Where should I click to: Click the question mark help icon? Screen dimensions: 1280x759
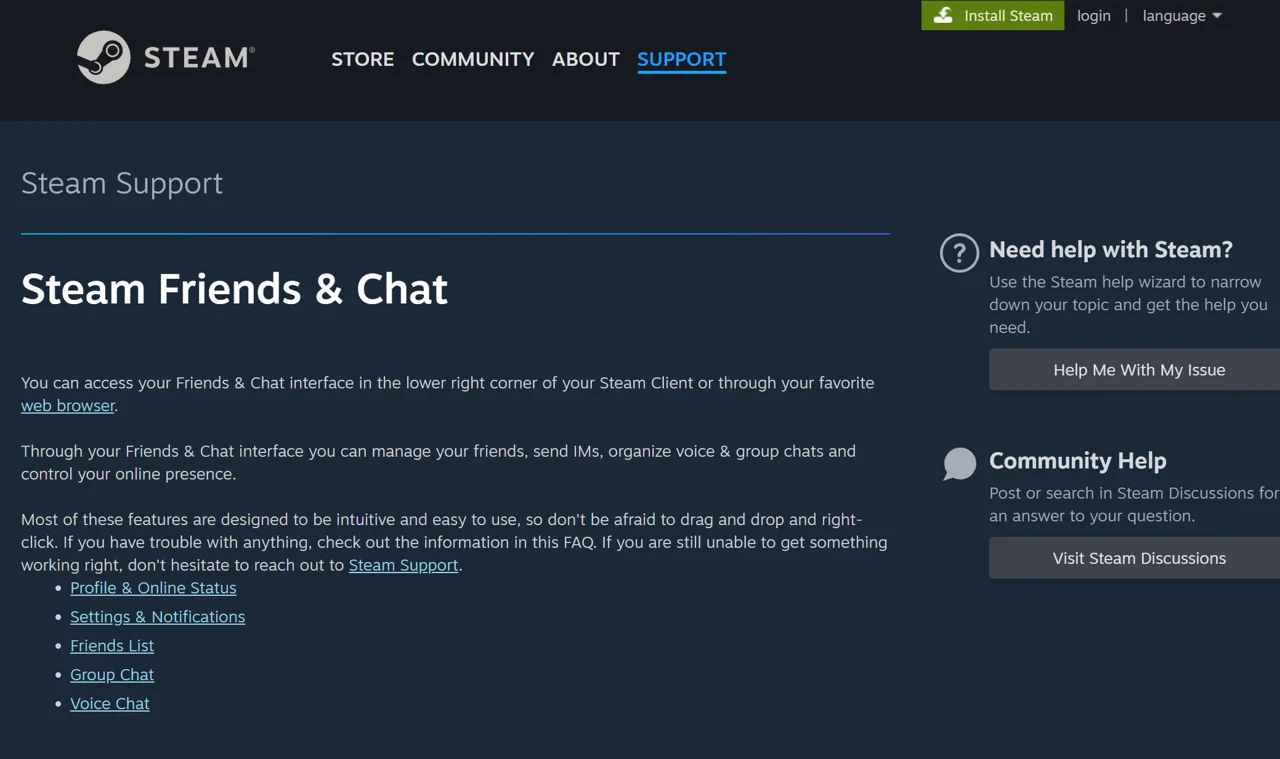(959, 253)
